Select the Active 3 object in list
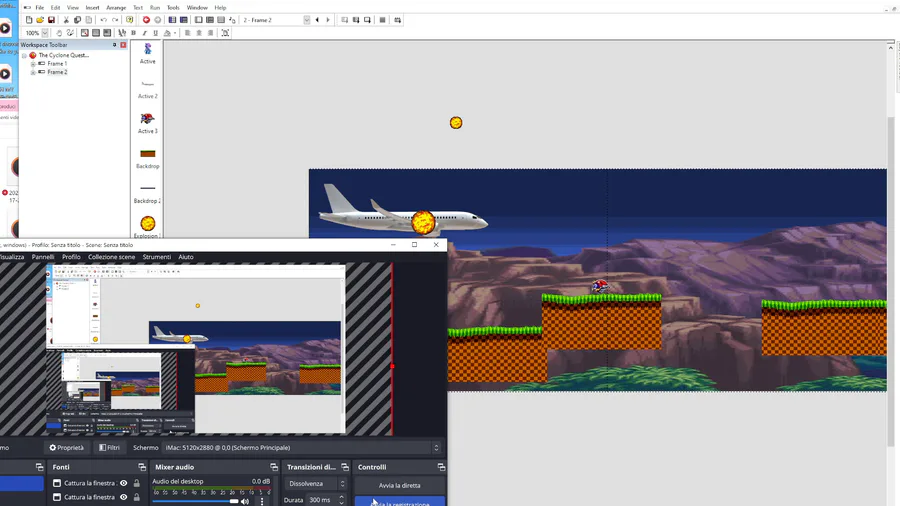Screen dimensions: 900x506 (x=148, y=123)
